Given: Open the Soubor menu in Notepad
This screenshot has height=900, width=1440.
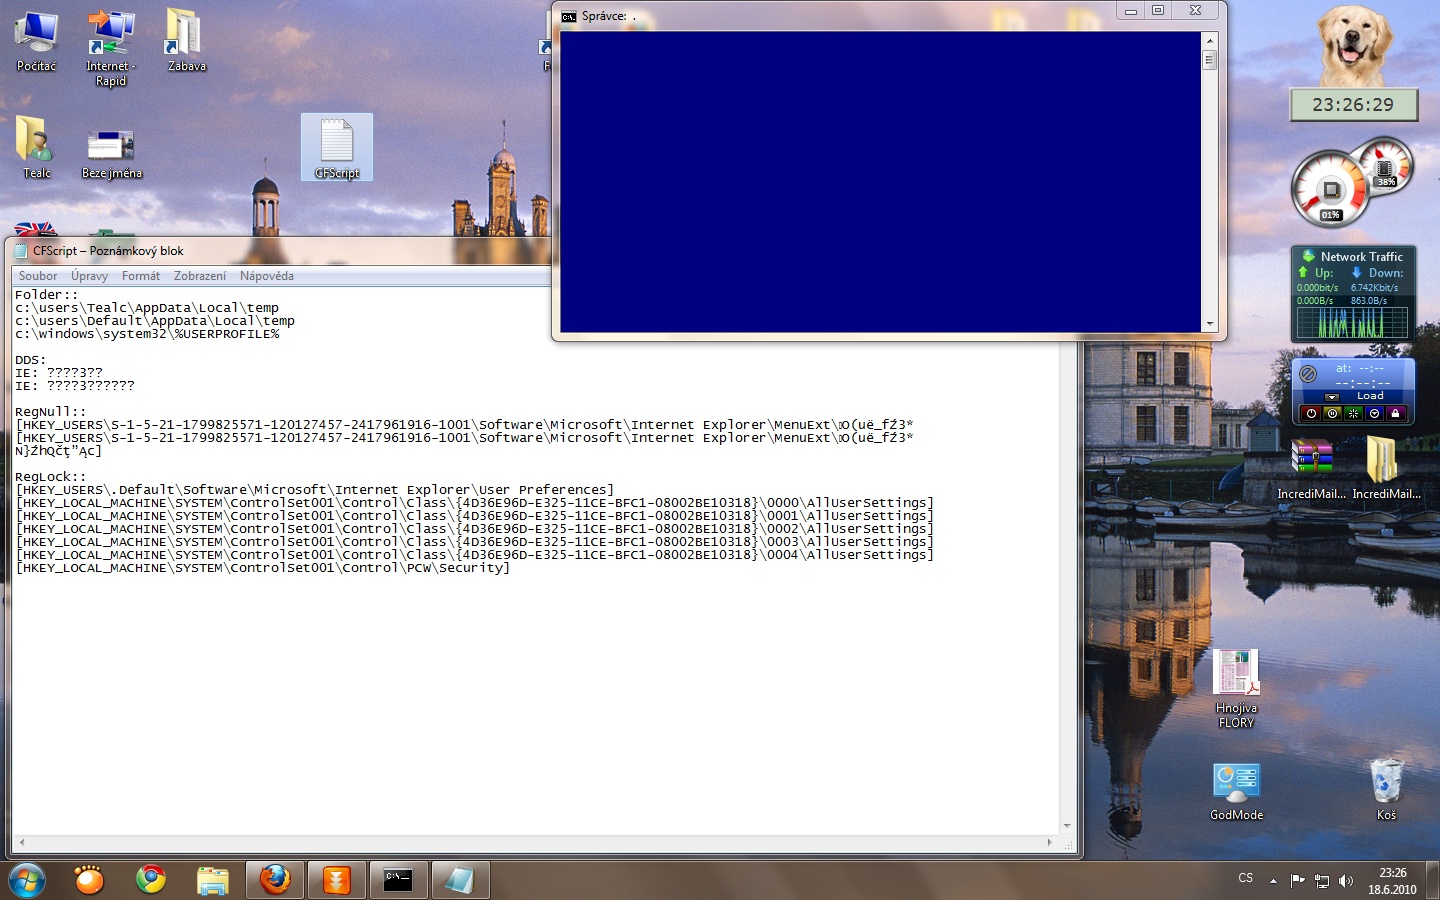Looking at the screenshot, I should coord(37,276).
